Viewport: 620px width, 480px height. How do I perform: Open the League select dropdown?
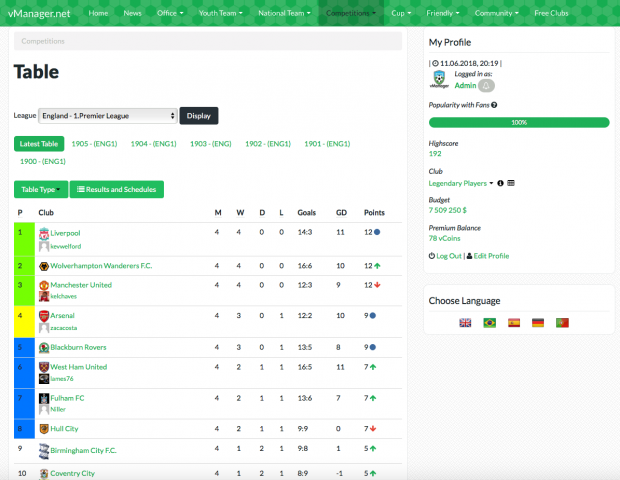108,116
